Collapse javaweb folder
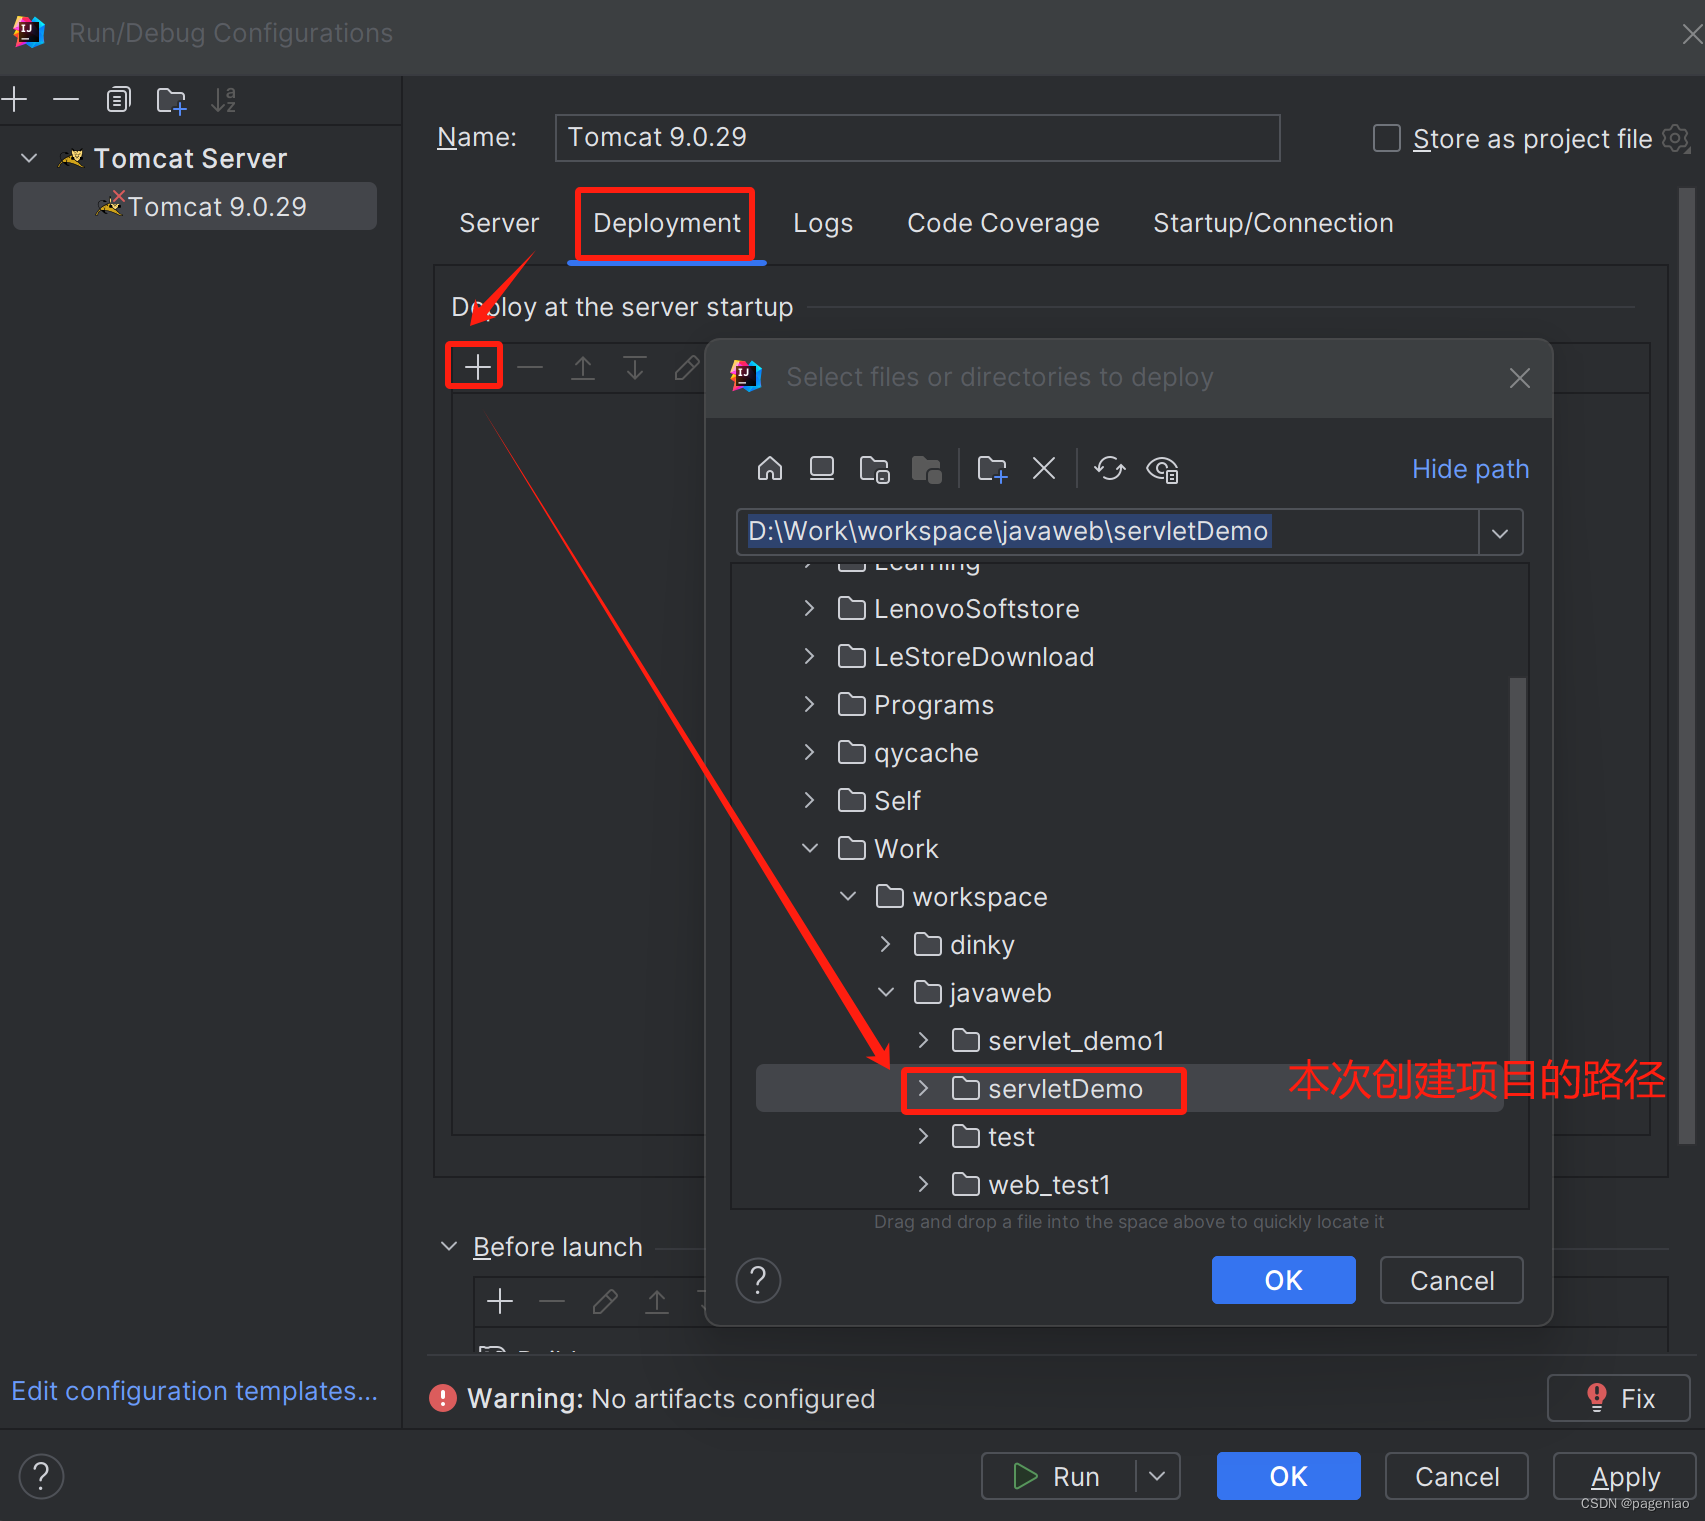Screen dimensions: 1705x1521 [886, 992]
